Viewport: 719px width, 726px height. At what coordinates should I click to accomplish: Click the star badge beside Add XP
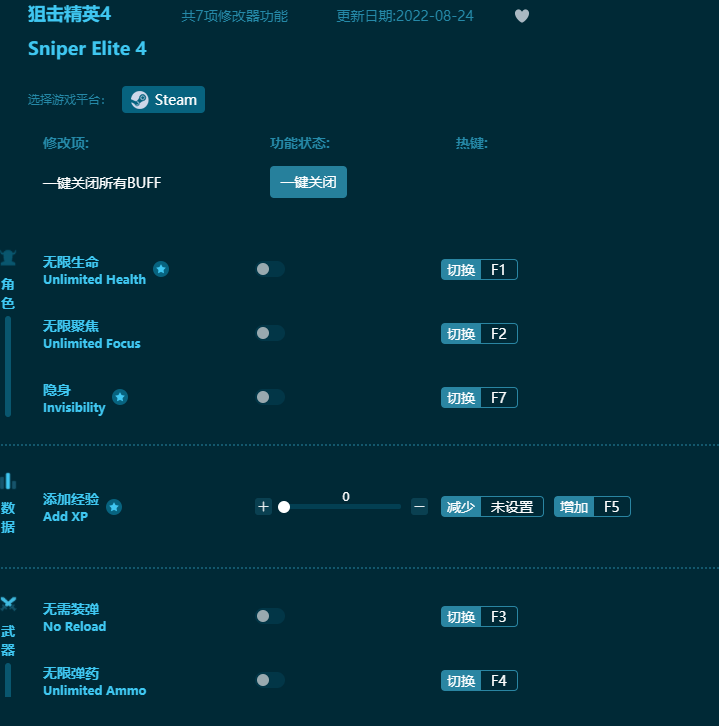coord(114,507)
